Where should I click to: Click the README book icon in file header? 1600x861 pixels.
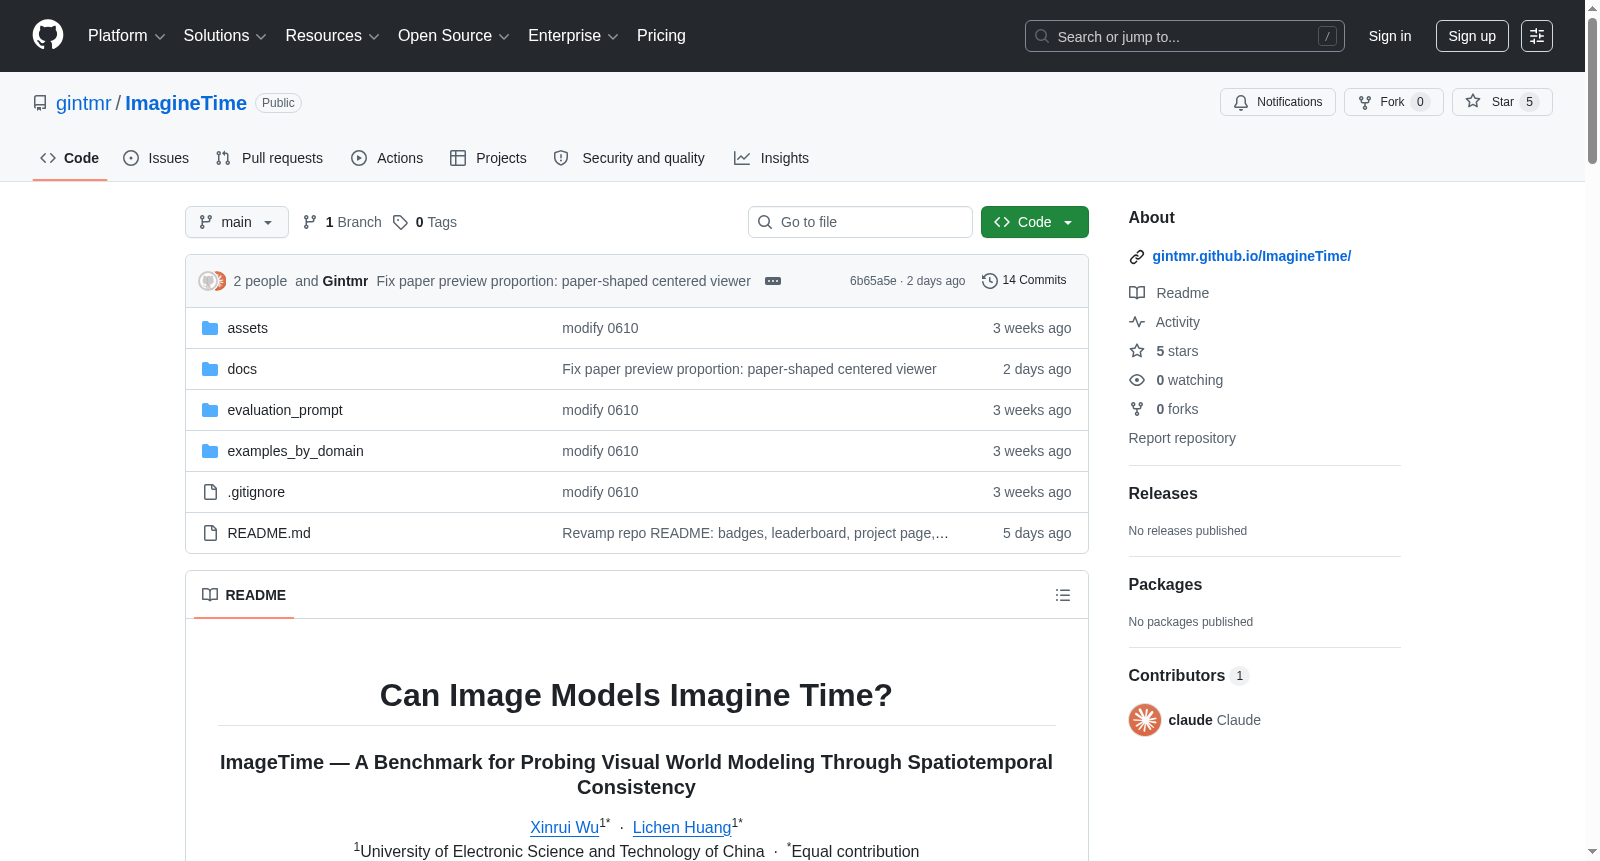210,595
